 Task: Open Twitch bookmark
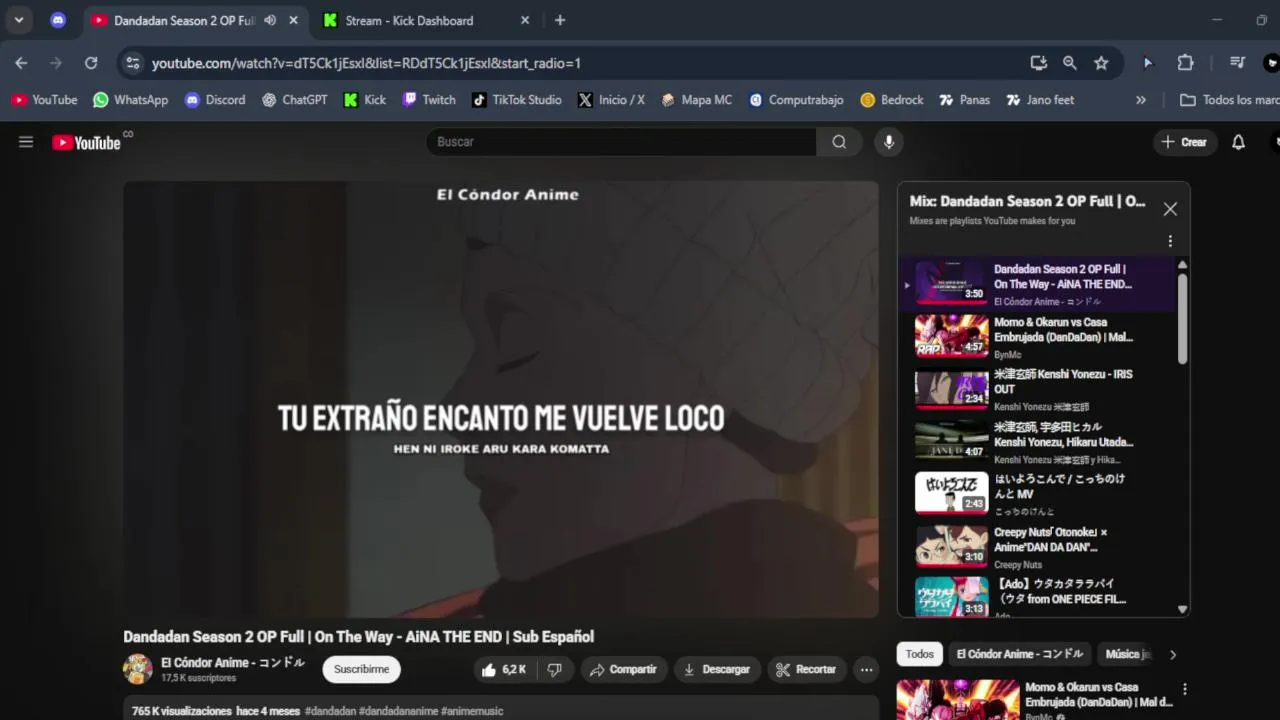429,100
